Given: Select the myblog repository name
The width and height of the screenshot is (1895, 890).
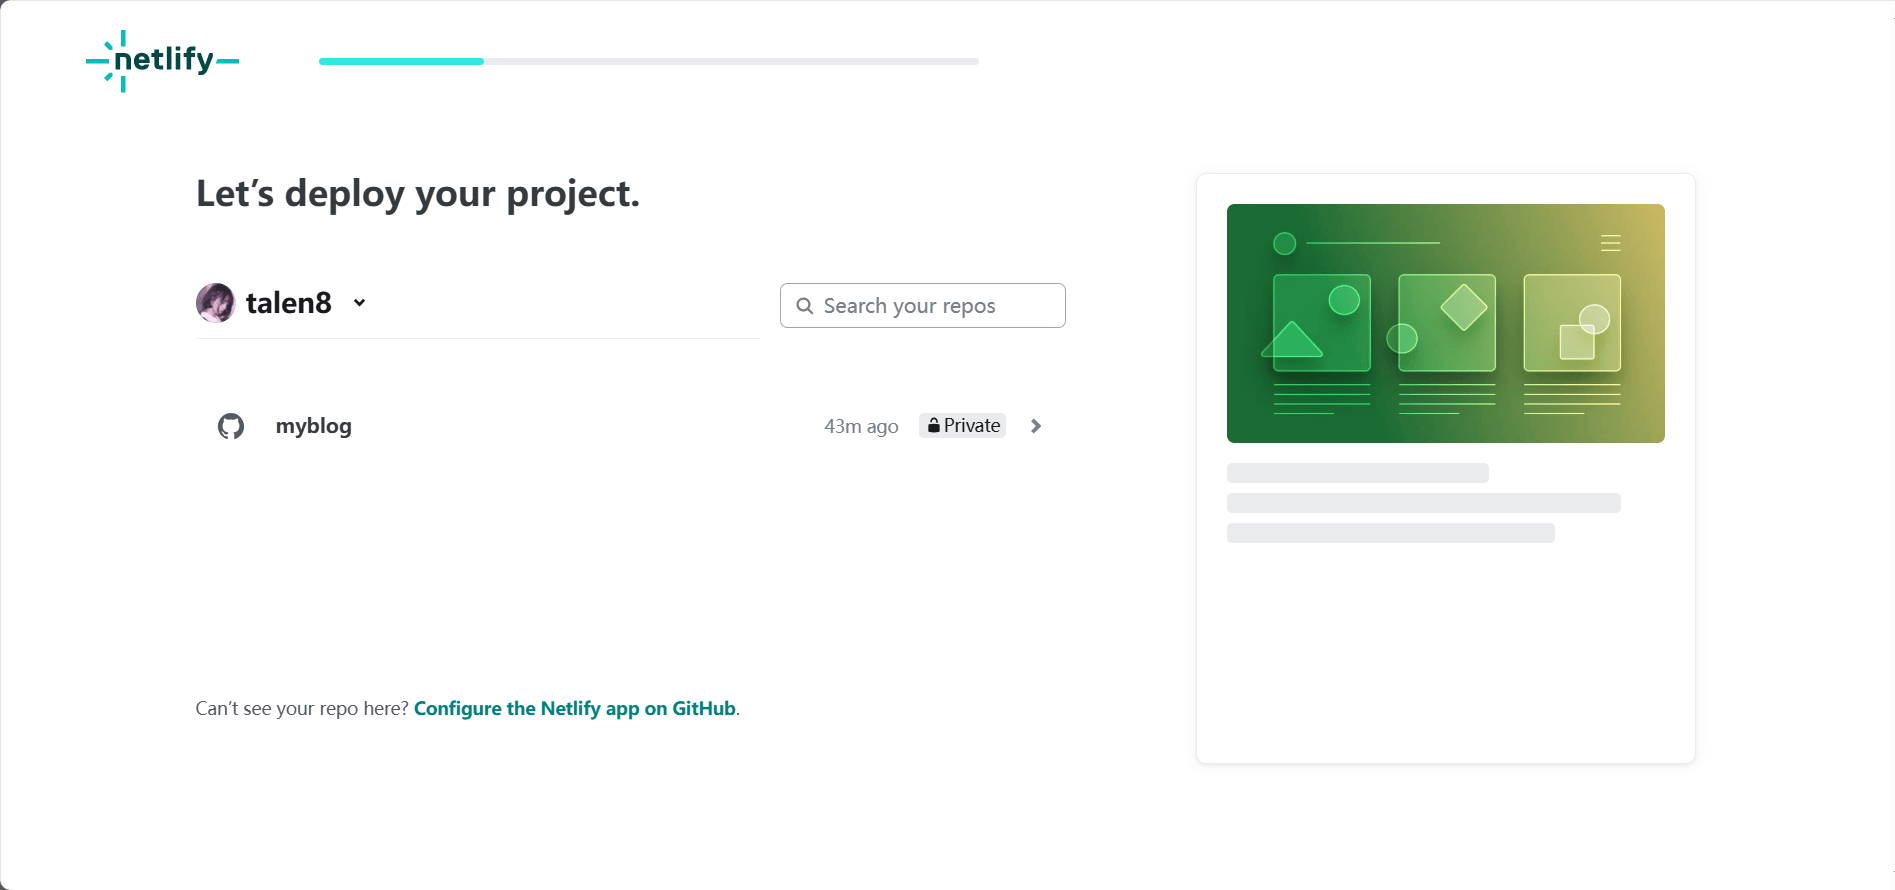Looking at the screenshot, I should 313,426.
